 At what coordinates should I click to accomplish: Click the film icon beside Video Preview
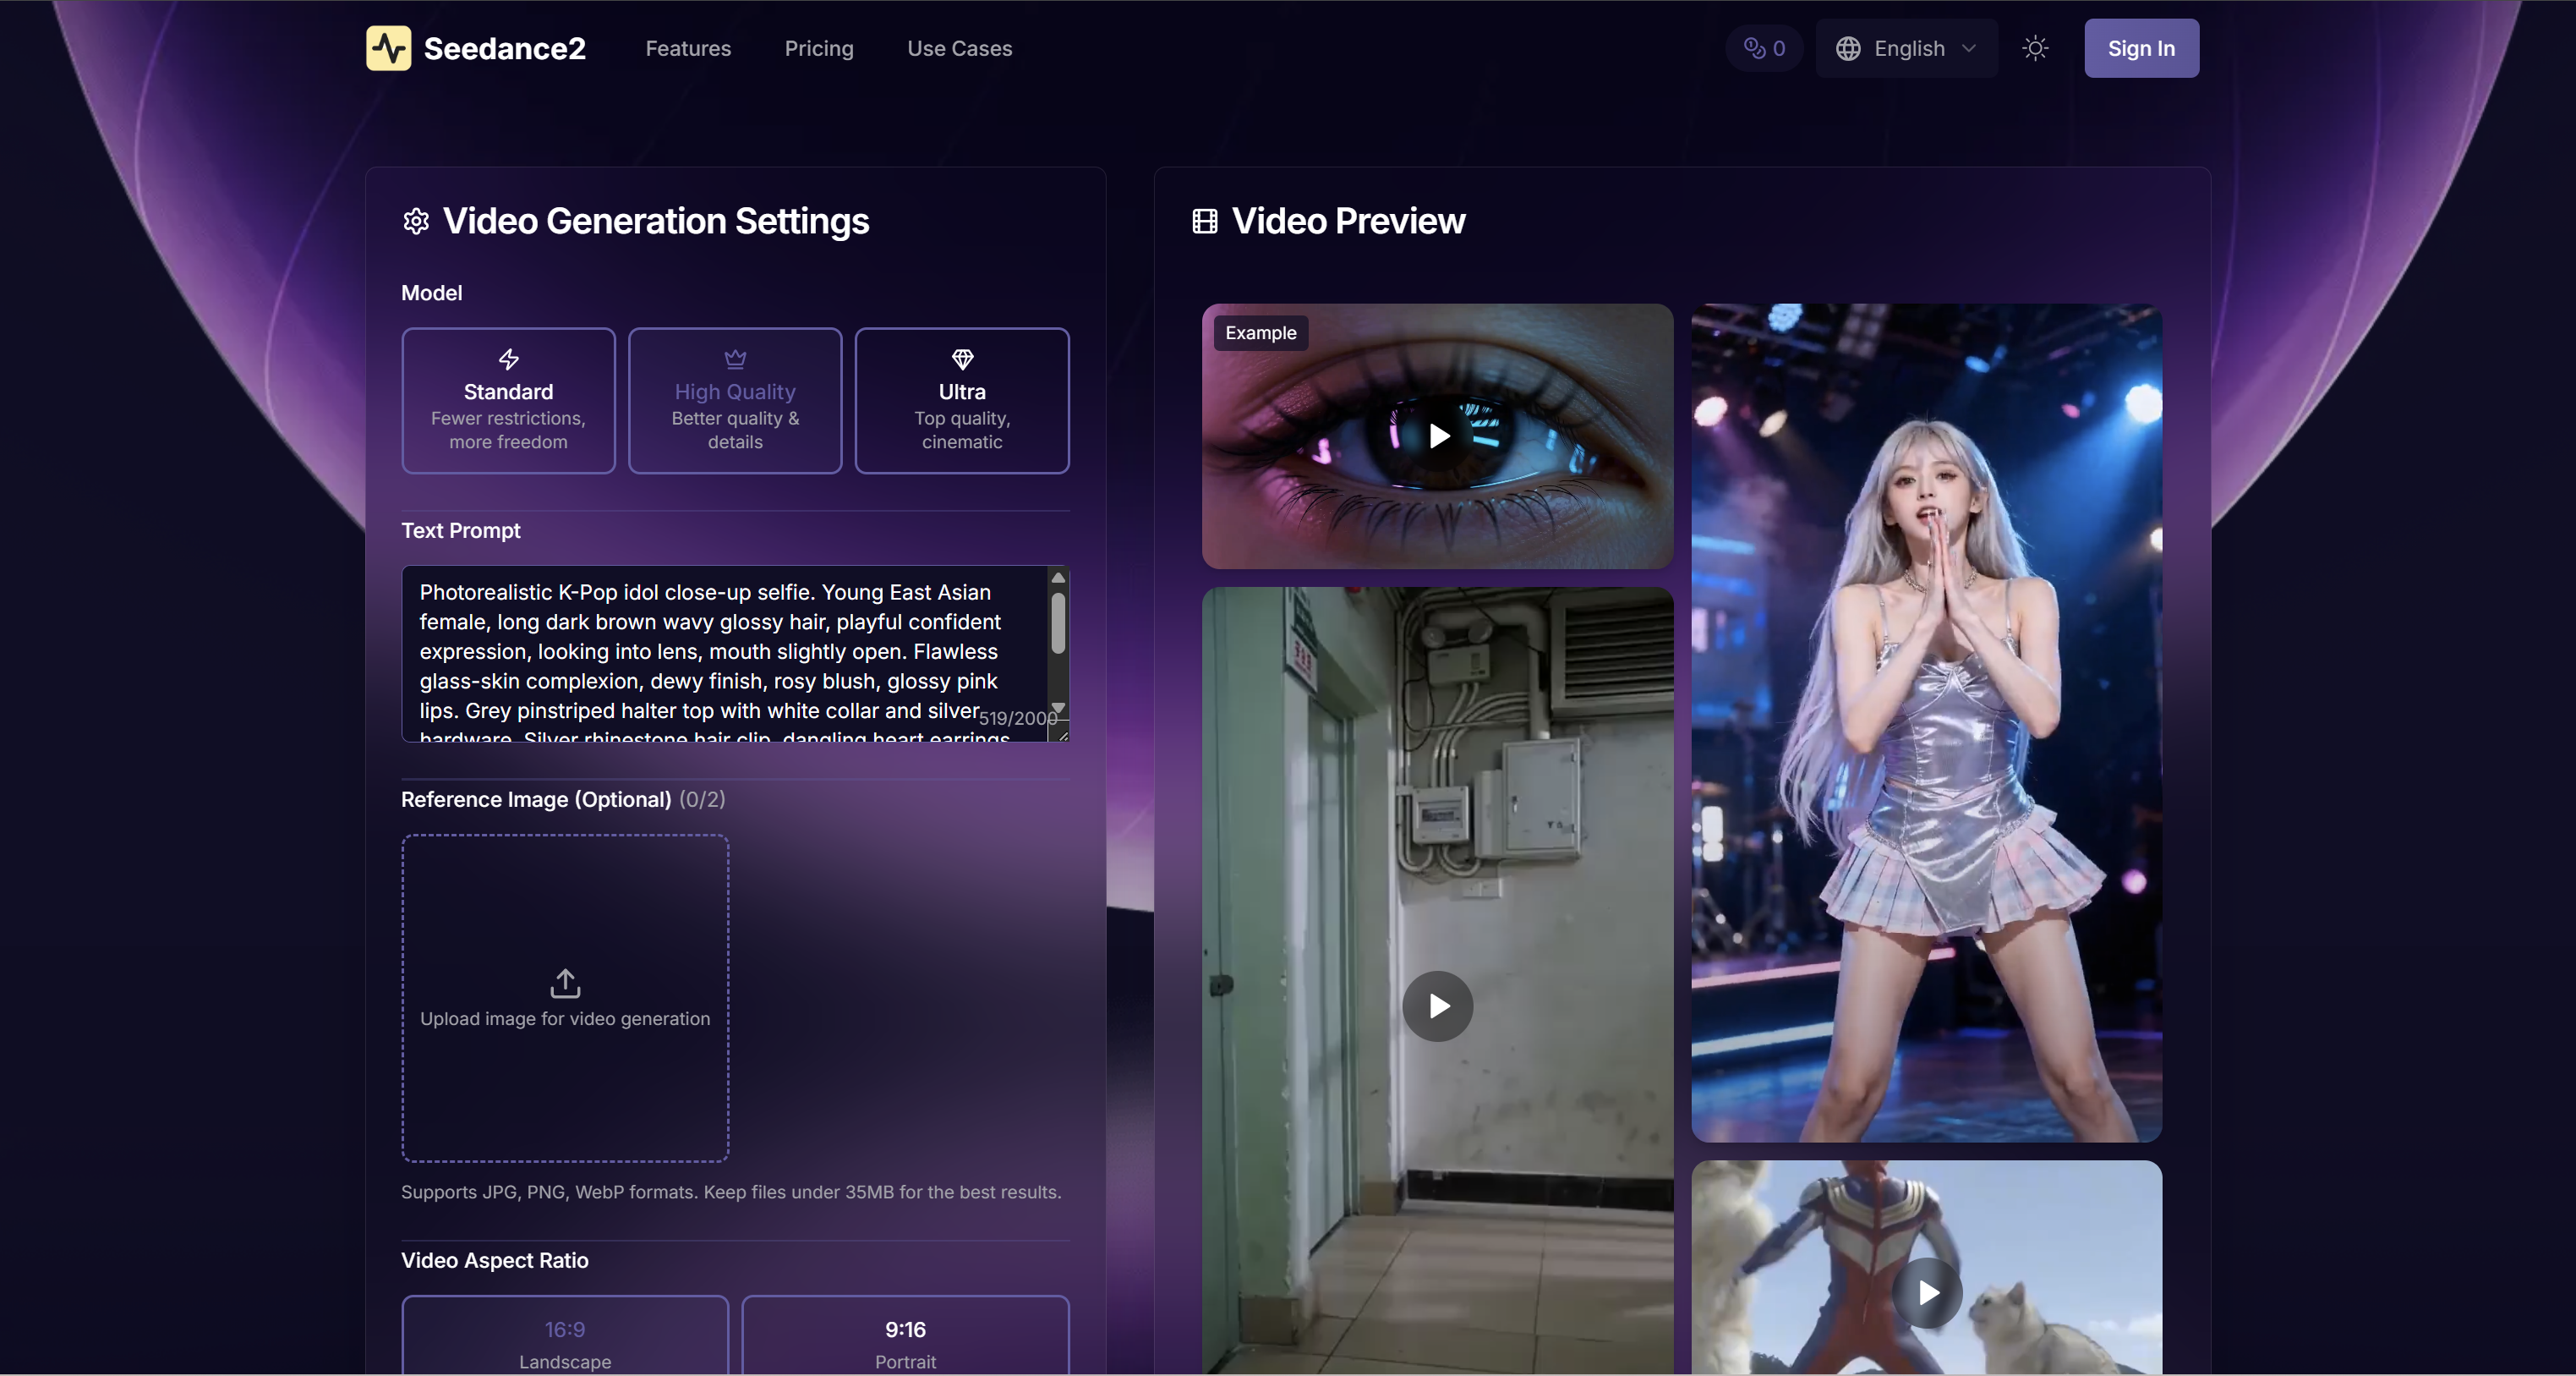[1205, 221]
